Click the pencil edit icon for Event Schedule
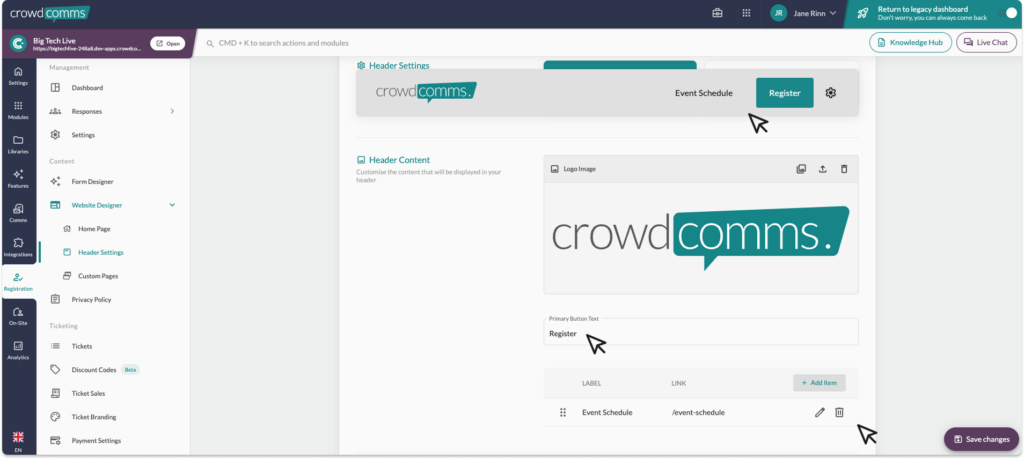 [x=820, y=412]
